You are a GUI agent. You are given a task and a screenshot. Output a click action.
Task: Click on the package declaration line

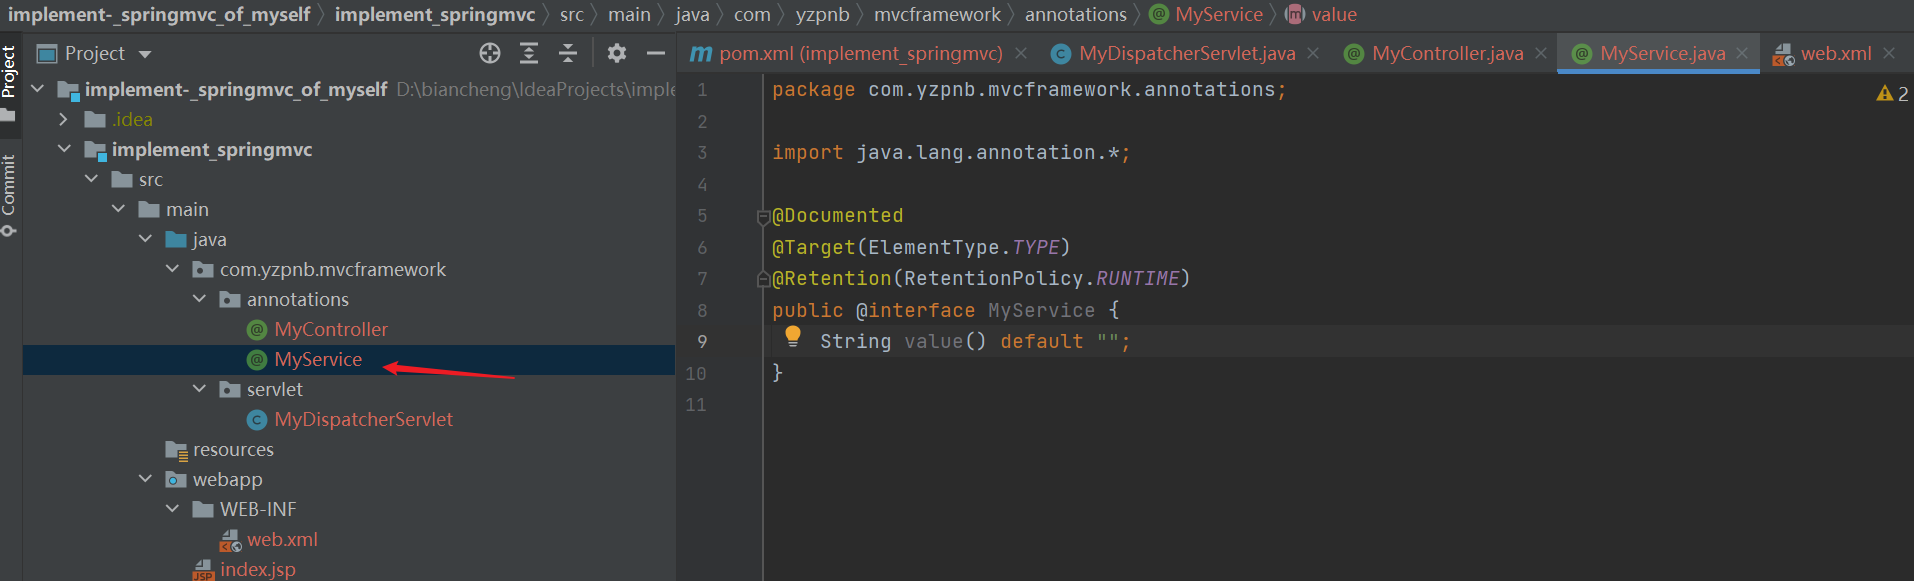tap(1029, 90)
